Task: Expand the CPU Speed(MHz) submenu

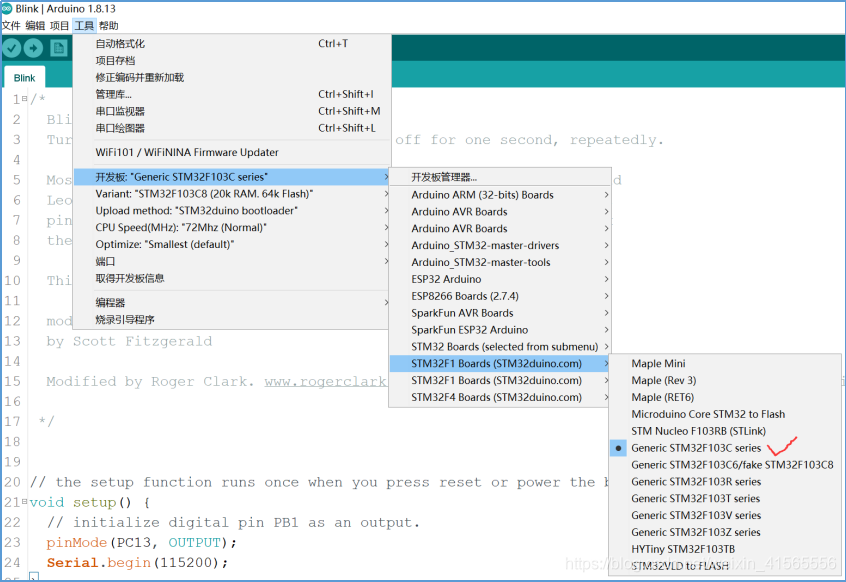Action: click(x=232, y=227)
